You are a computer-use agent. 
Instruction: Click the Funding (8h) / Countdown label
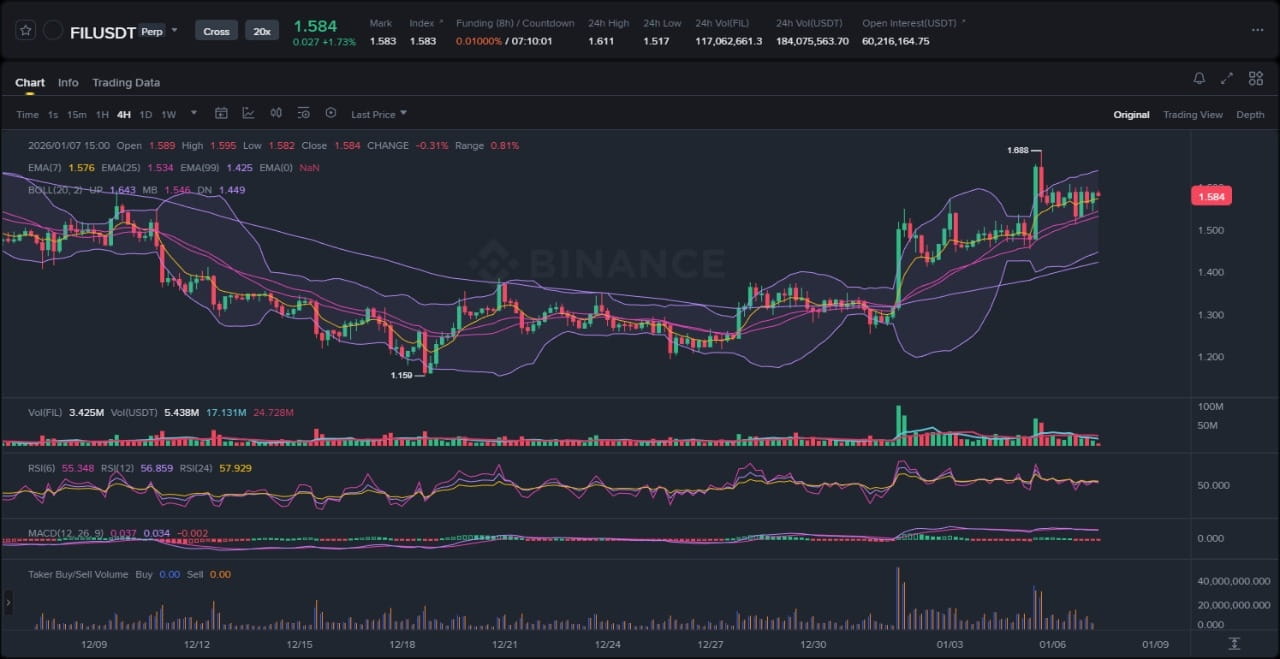pyautogui.click(x=515, y=23)
